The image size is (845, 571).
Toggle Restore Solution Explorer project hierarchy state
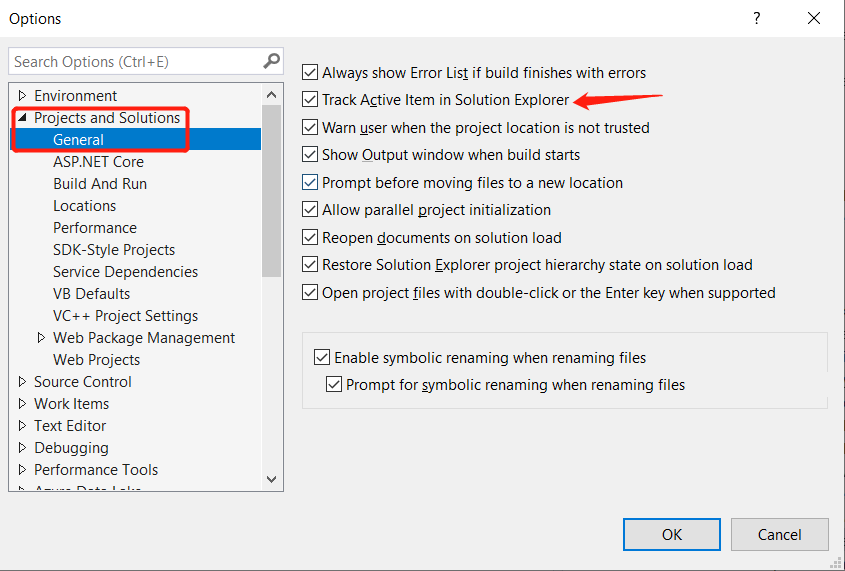click(x=310, y=264)
